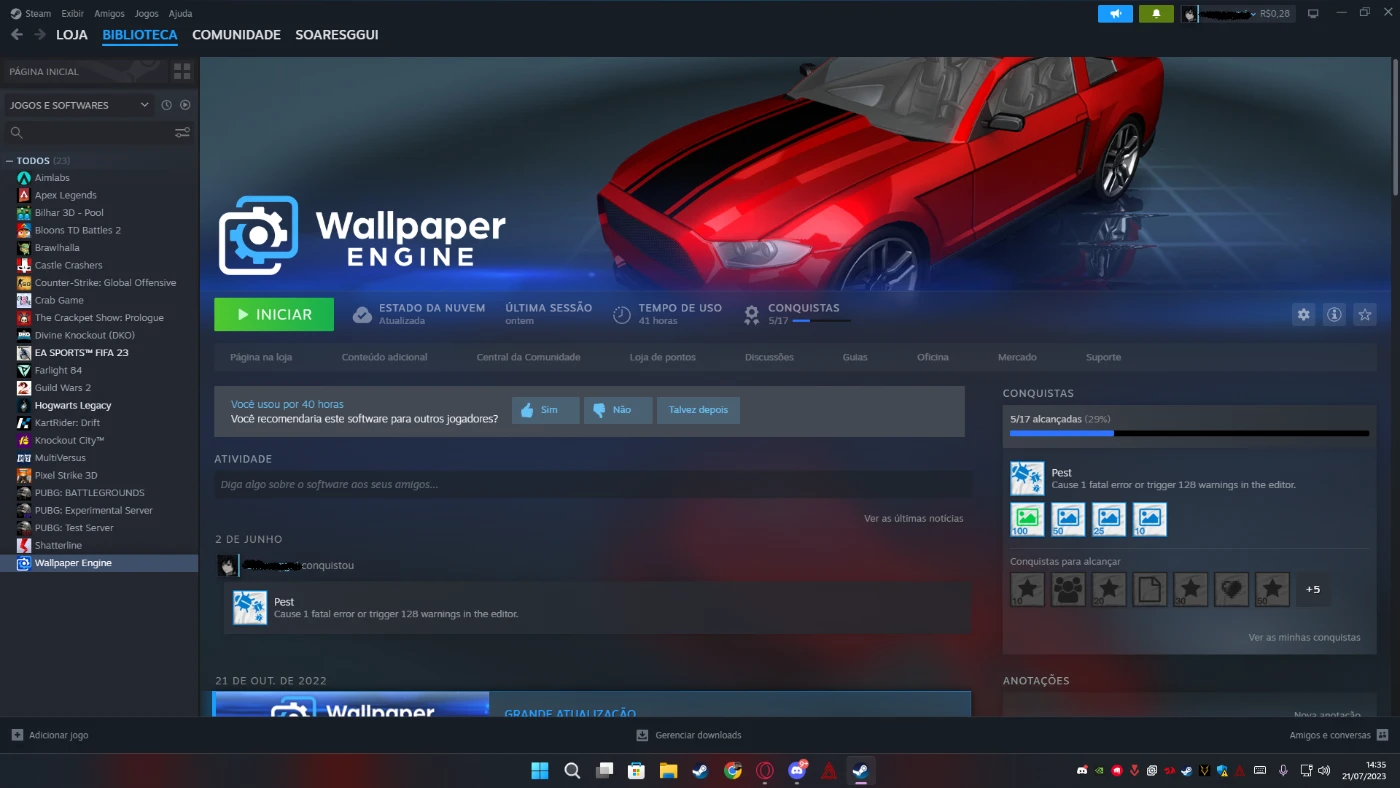Open the Ajuda menu
Screen dimensions: 1400x788
tap(180, 14)
